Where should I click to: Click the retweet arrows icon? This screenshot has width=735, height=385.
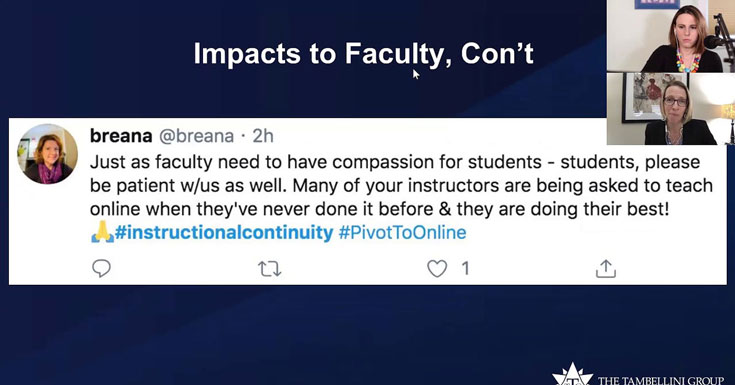pyautogui.click(x=270, y=269)
